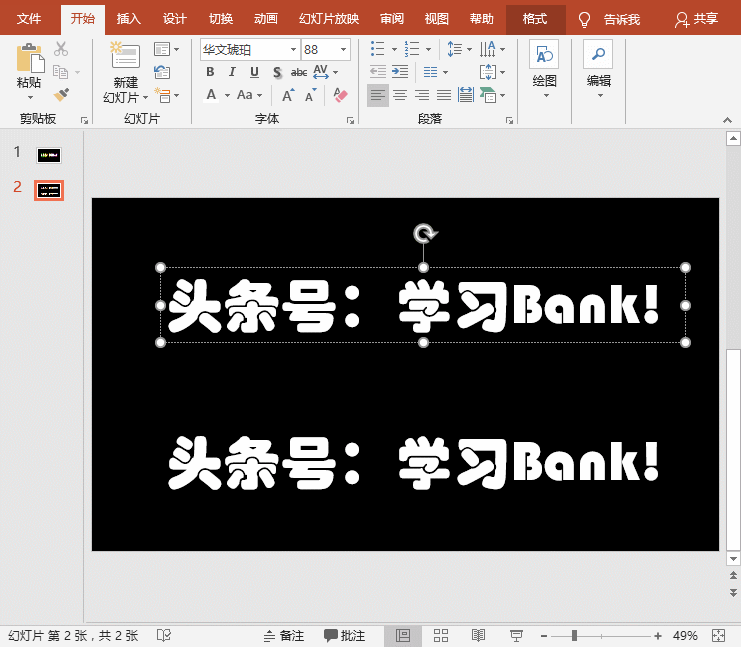Open the columns icon in paragraph group
The image size is (741, 647).
tap(431, 72)
